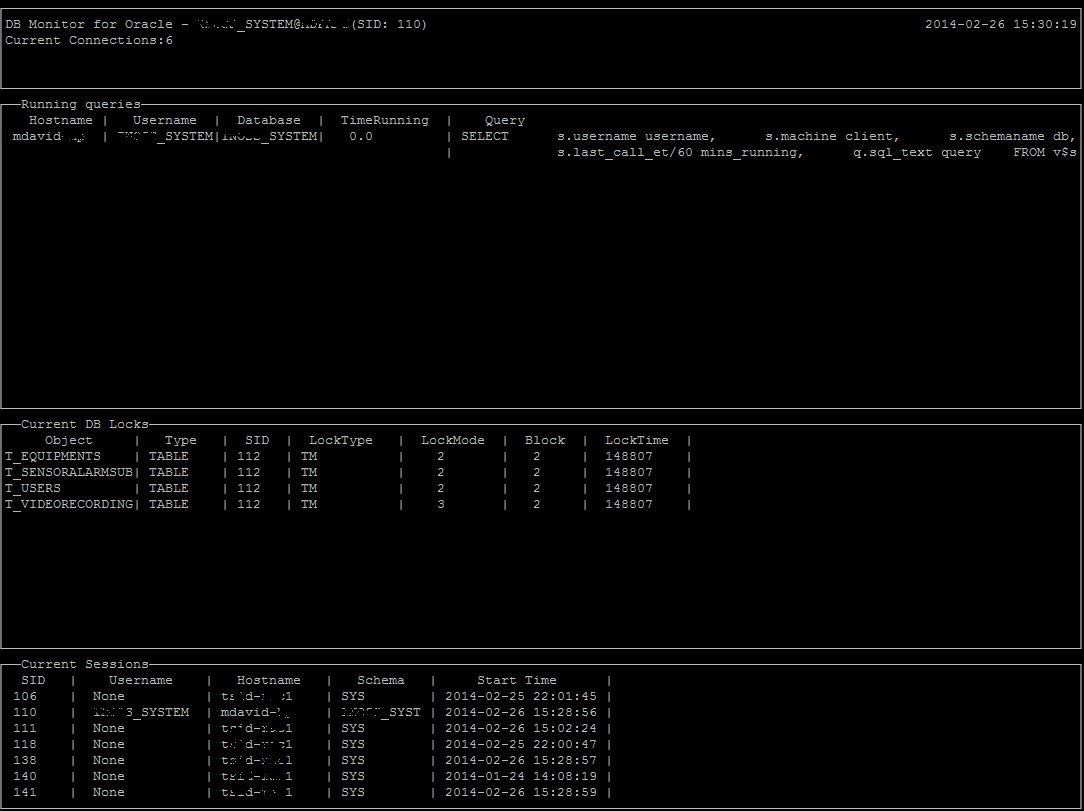Click 's.last_call_et/60 mins_running,' text

tap(680, 152)
